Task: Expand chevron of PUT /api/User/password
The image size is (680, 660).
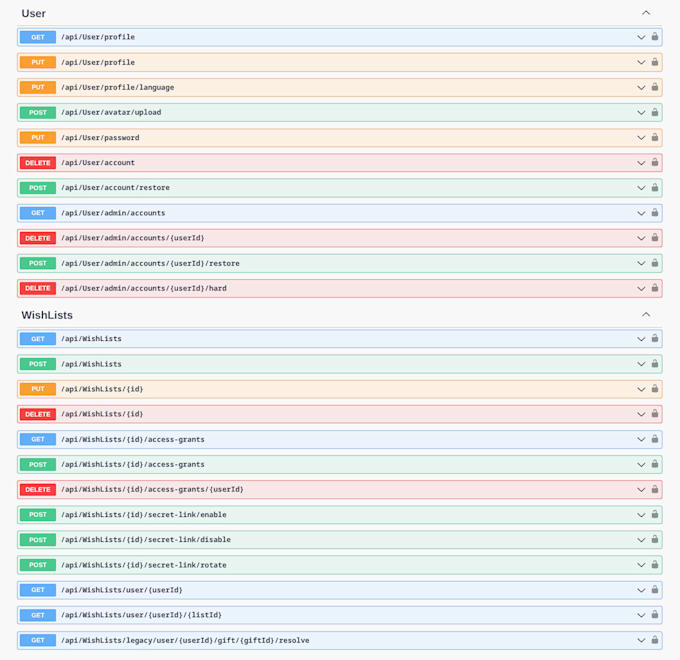Action: coord(641,138)
